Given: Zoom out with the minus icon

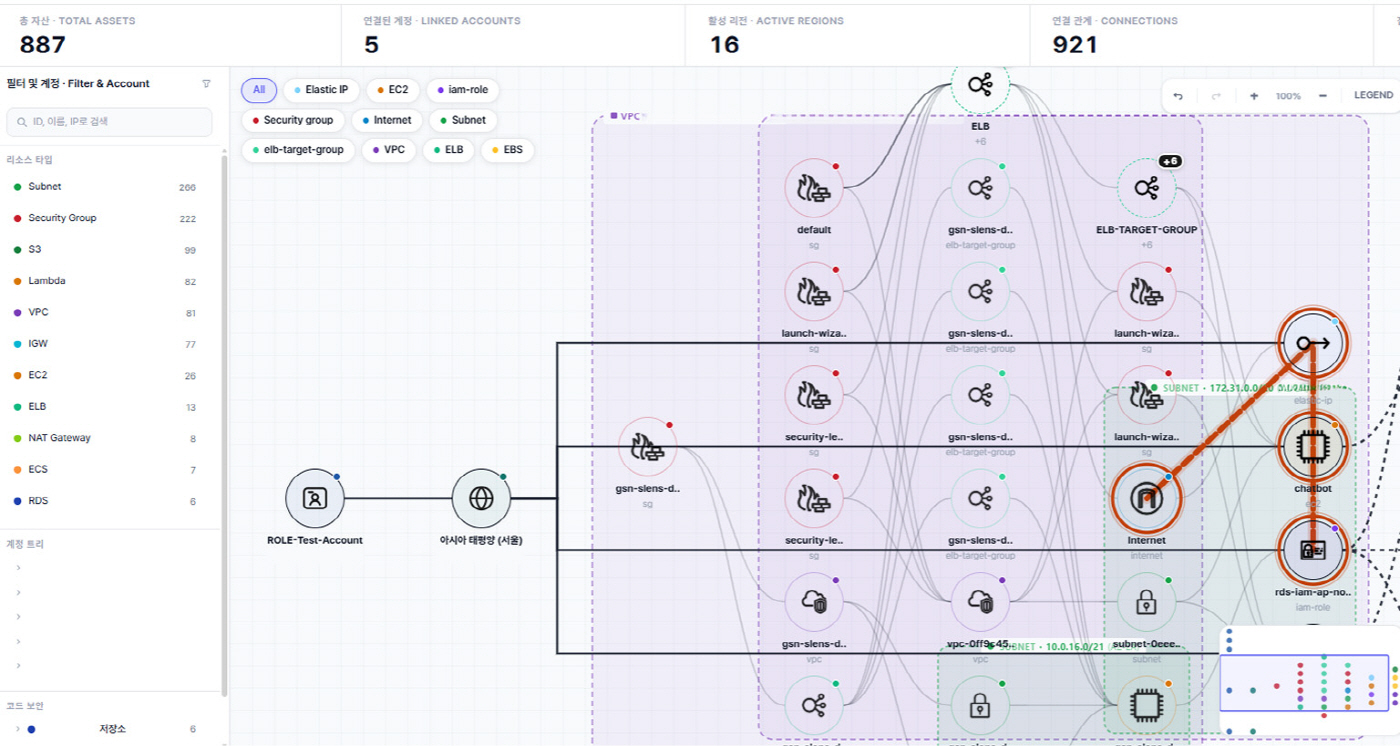Looking at the screenshot, I should (x=1322, y=96).
